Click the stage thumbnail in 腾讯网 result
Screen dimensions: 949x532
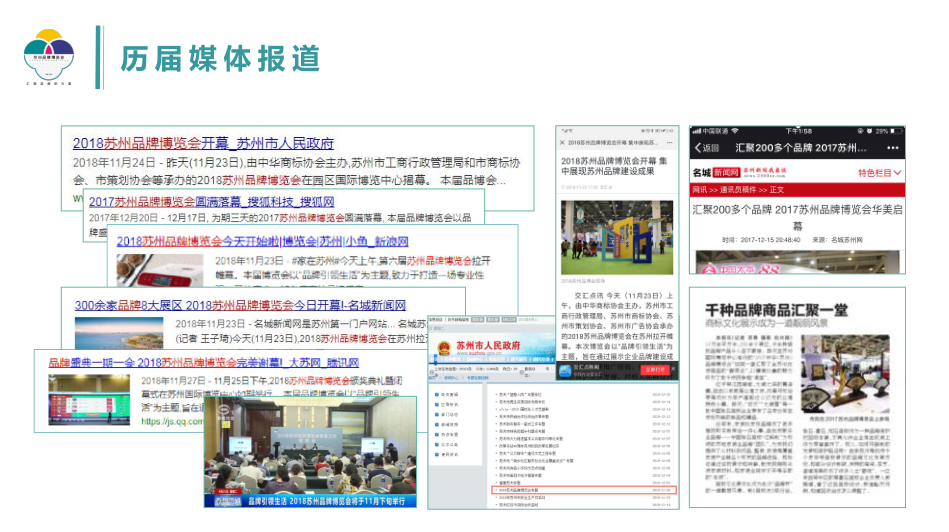point(89,400)
